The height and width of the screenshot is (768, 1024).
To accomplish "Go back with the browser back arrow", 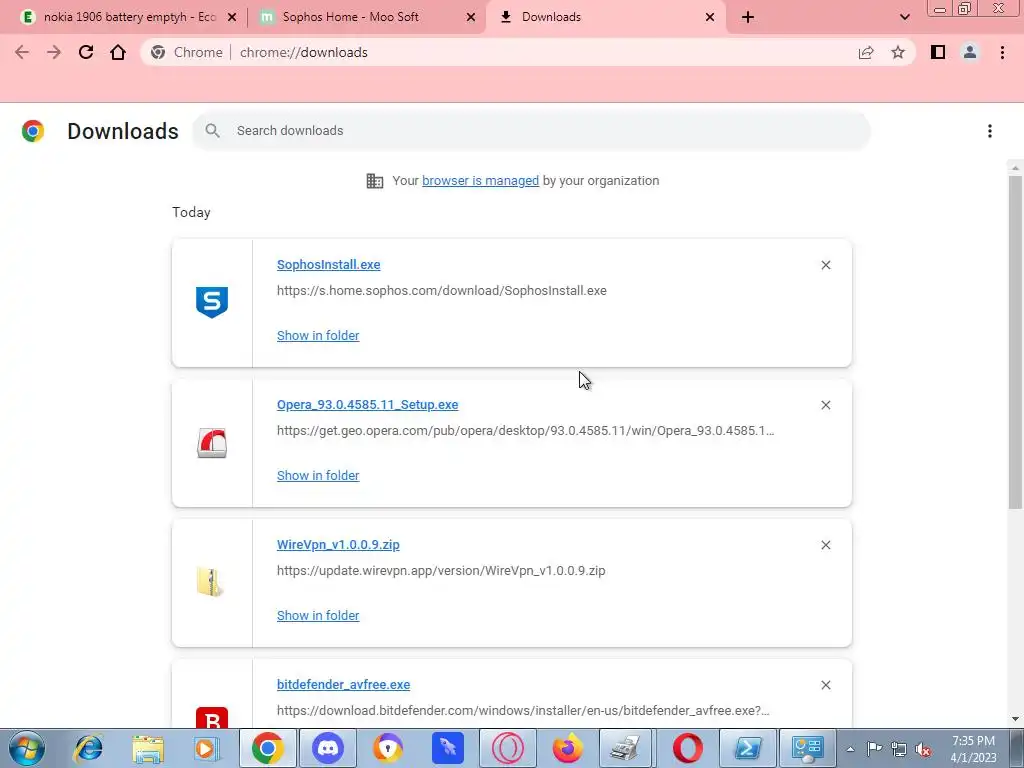I will click(22, 52).
